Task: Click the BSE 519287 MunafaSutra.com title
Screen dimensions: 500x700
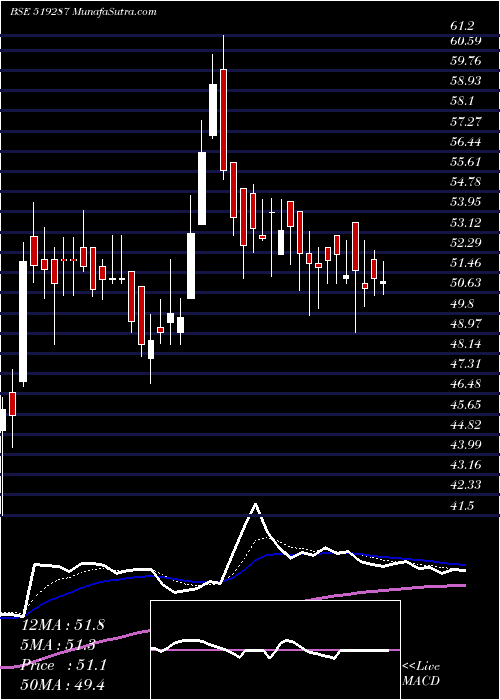Action: [x=83, y=12]
